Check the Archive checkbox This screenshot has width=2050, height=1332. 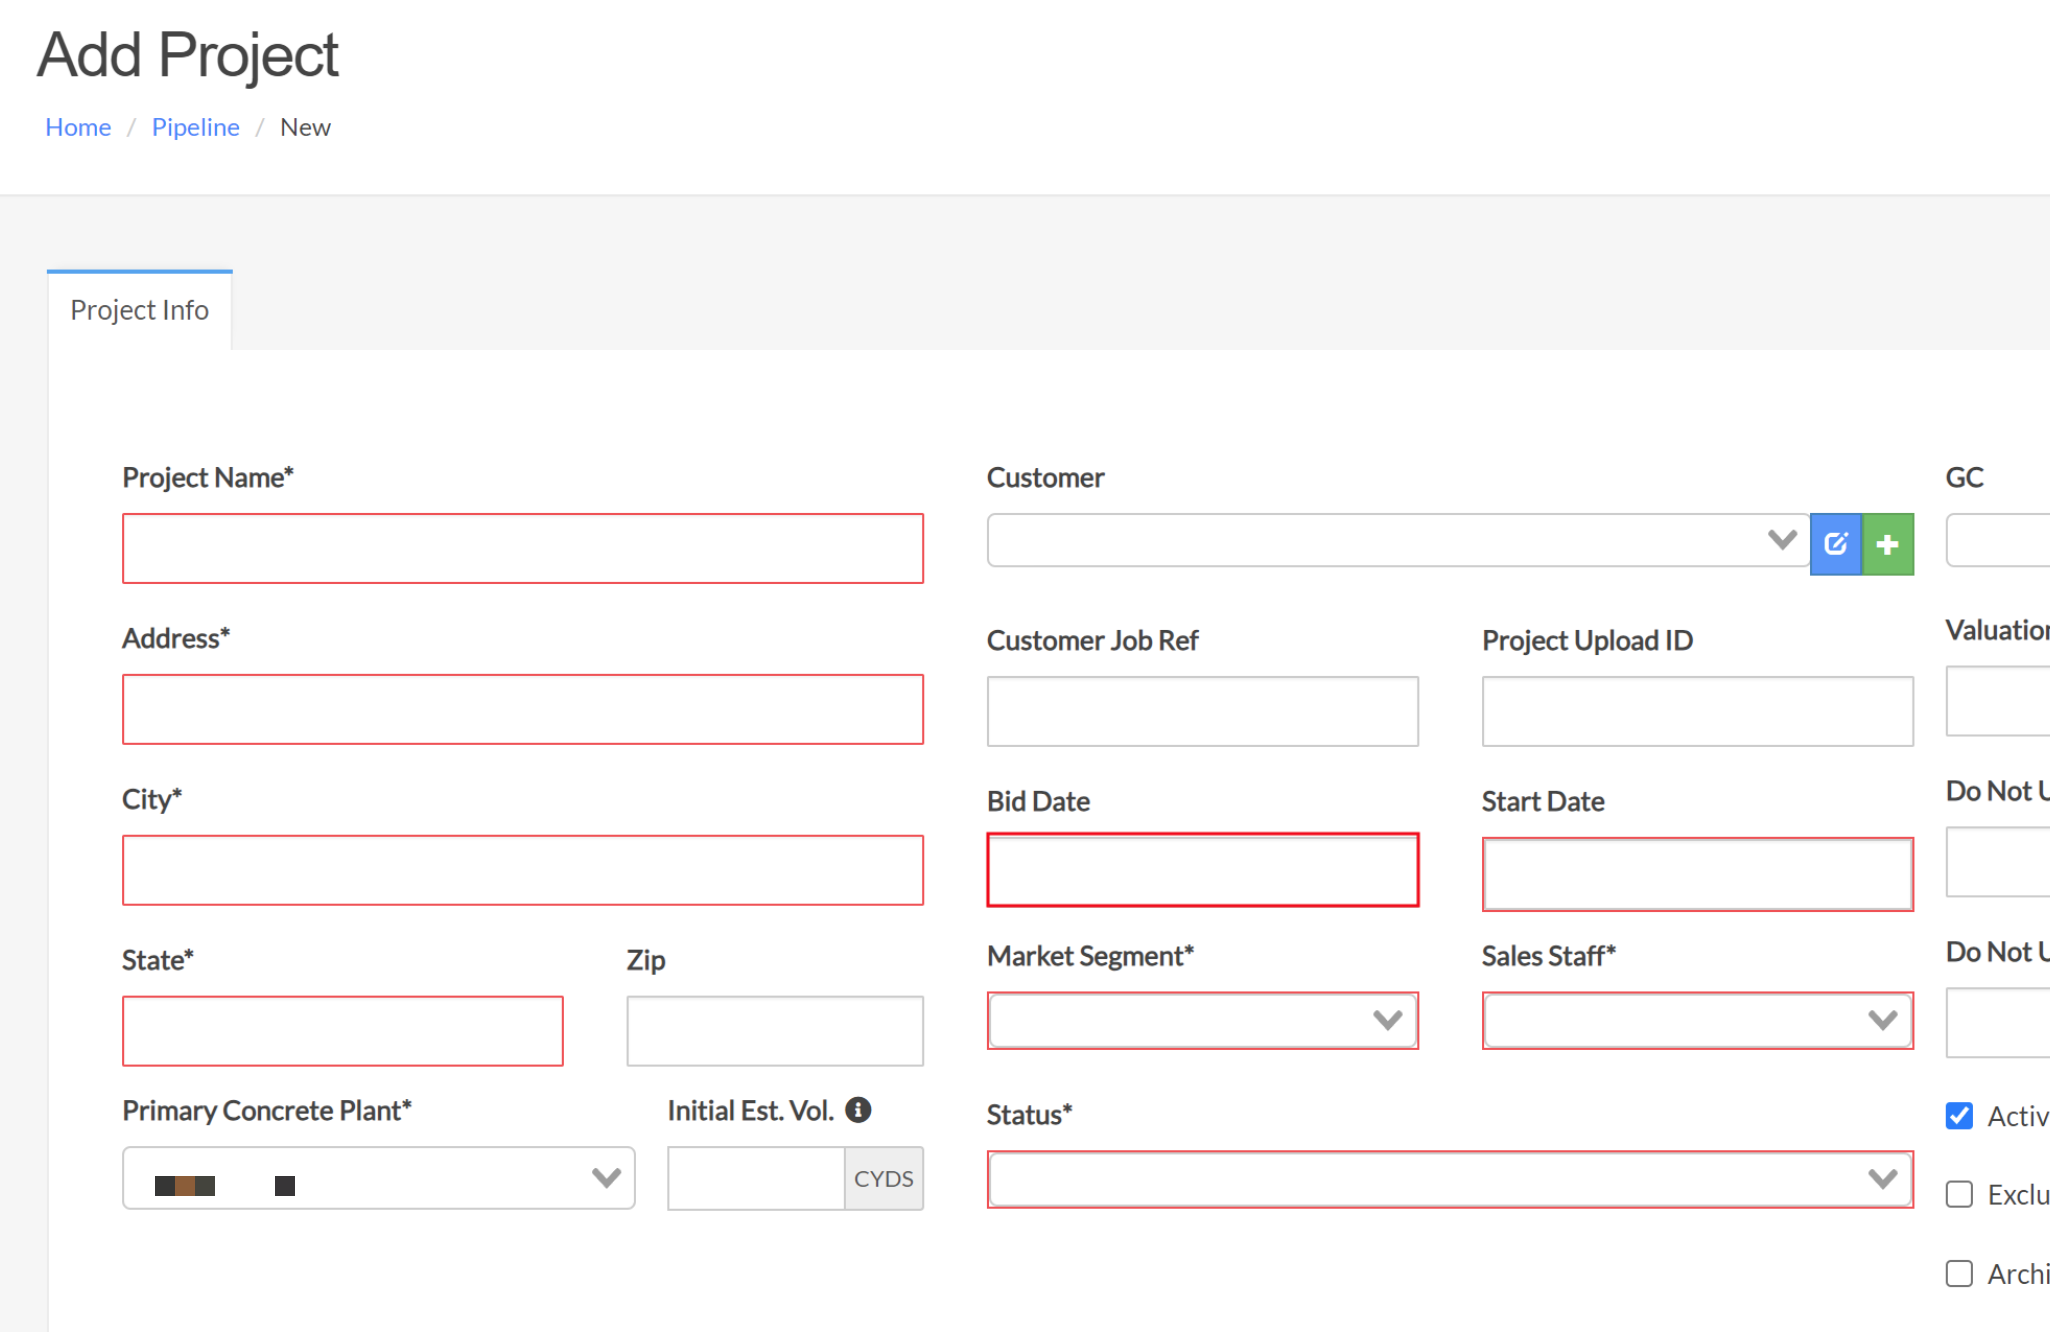click(x=1959, y=1273)
